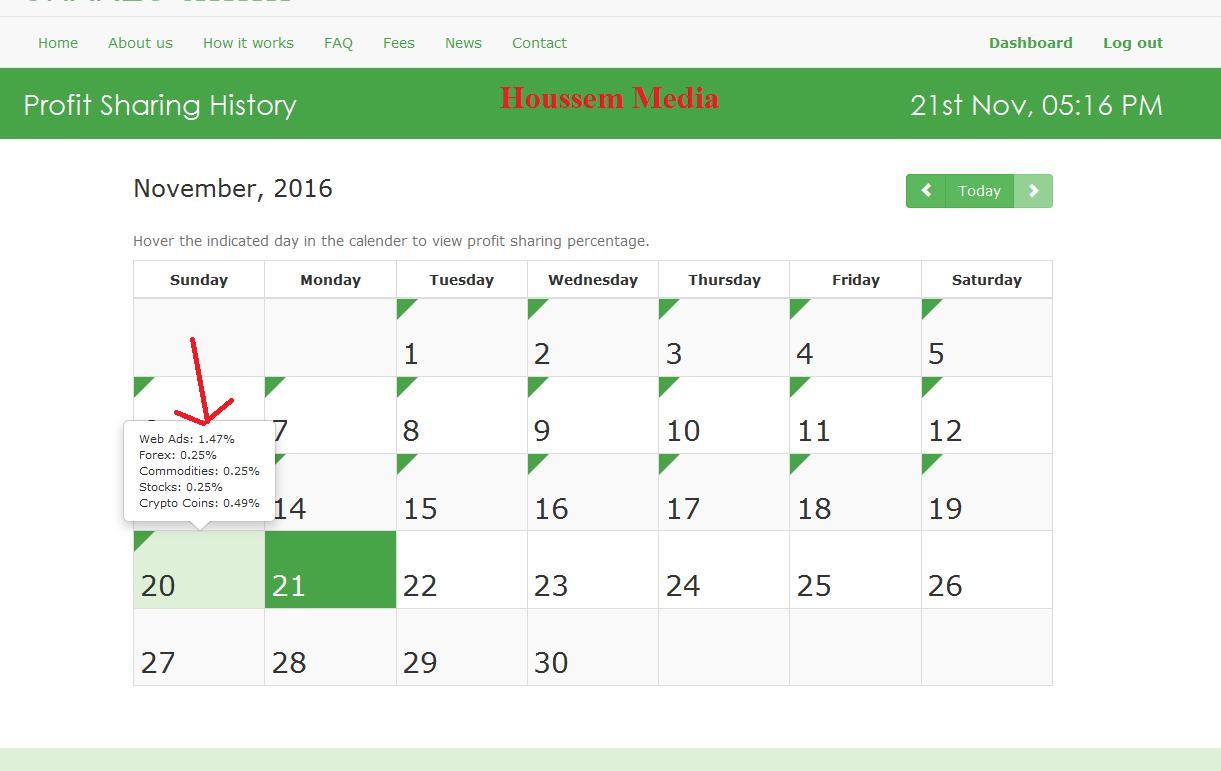
Task: Open How it works page
Action: [x=248, y=43]
